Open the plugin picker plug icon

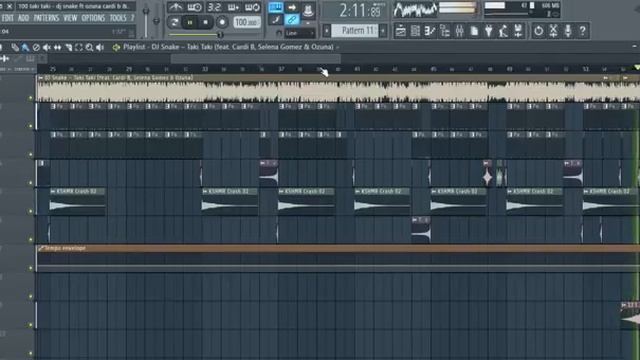coord(489,31)
